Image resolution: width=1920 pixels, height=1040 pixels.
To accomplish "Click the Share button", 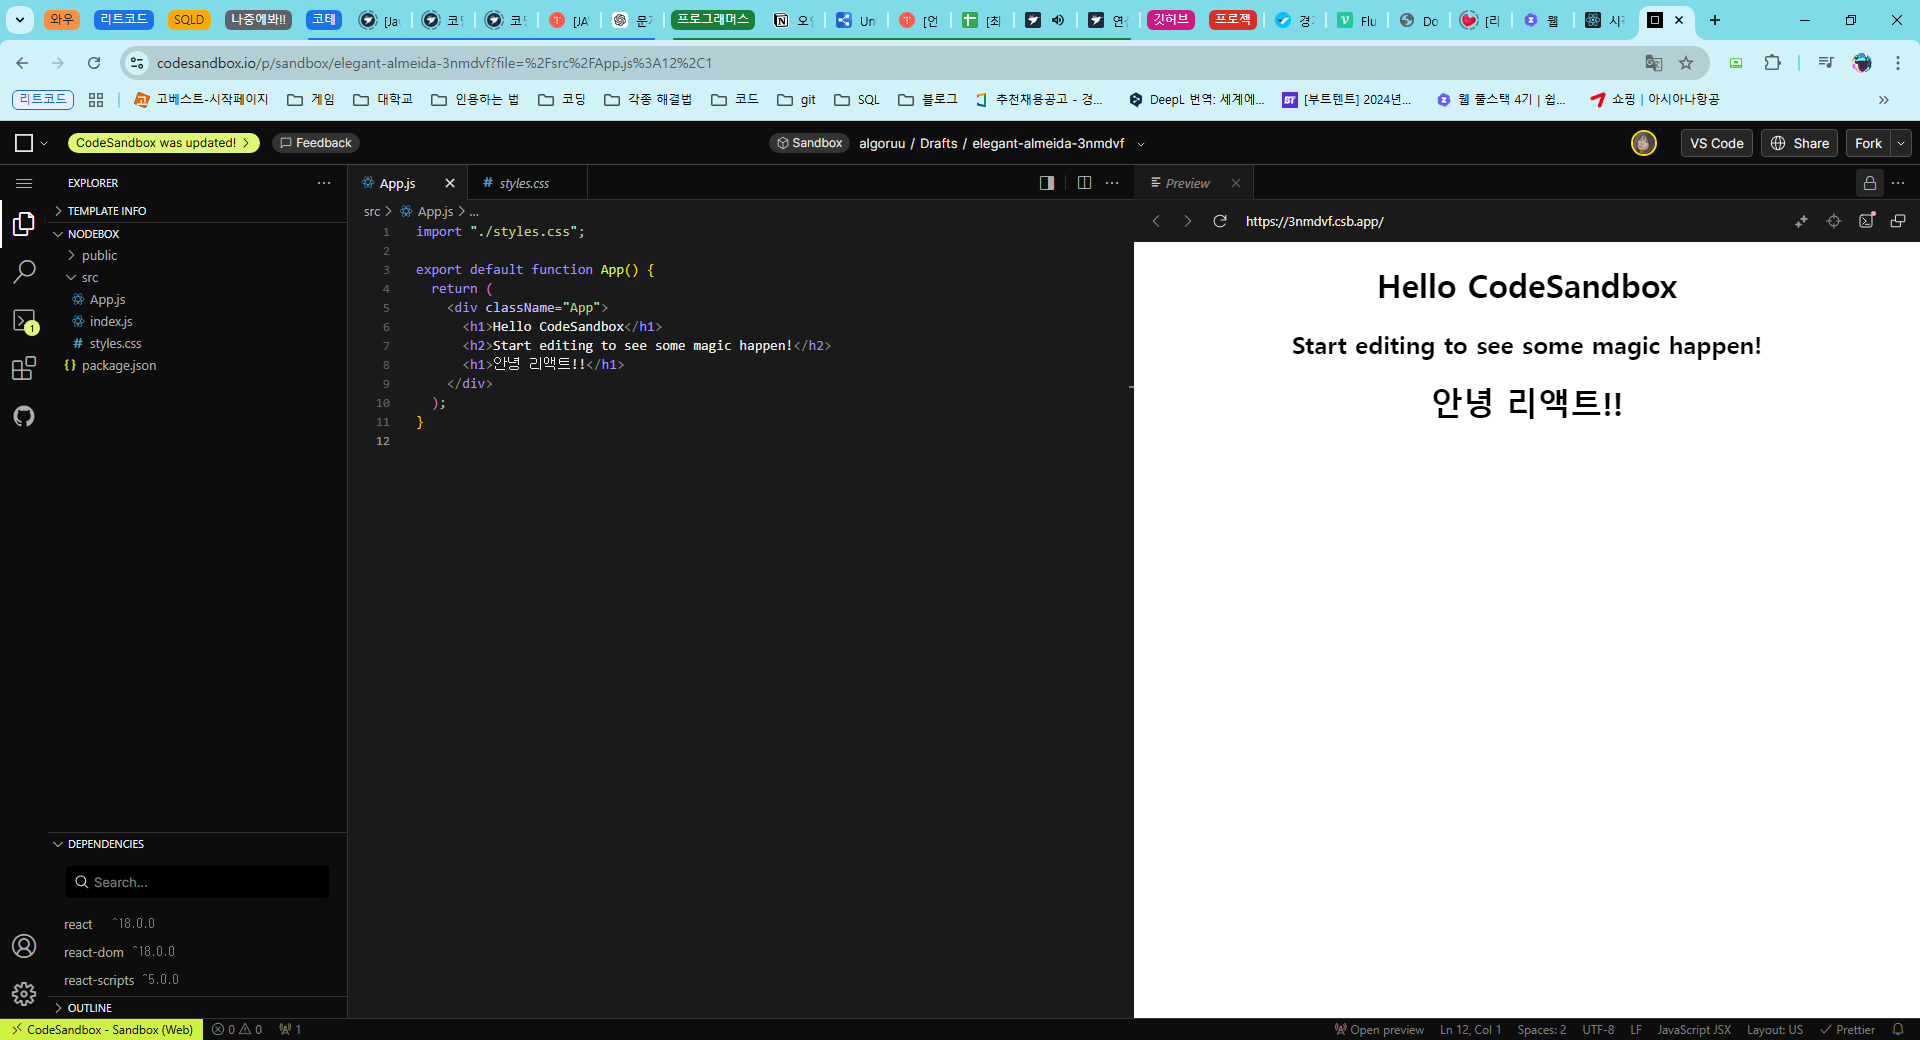I will (1800, 143).
